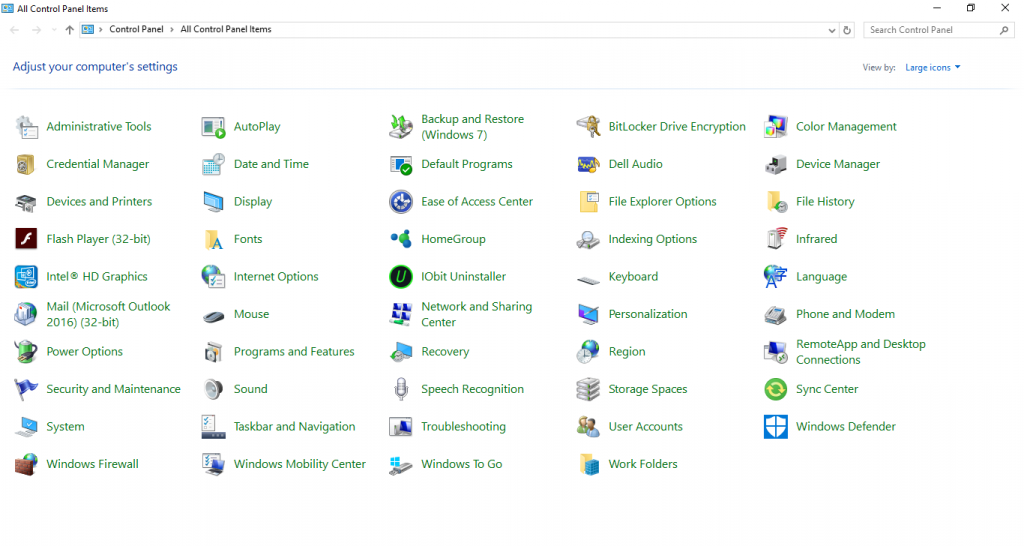Image resolution: width=1024 pixels, height=546 pixels.
Task: Open the Intel HD Graphics icon
Action: coord(26,277)
